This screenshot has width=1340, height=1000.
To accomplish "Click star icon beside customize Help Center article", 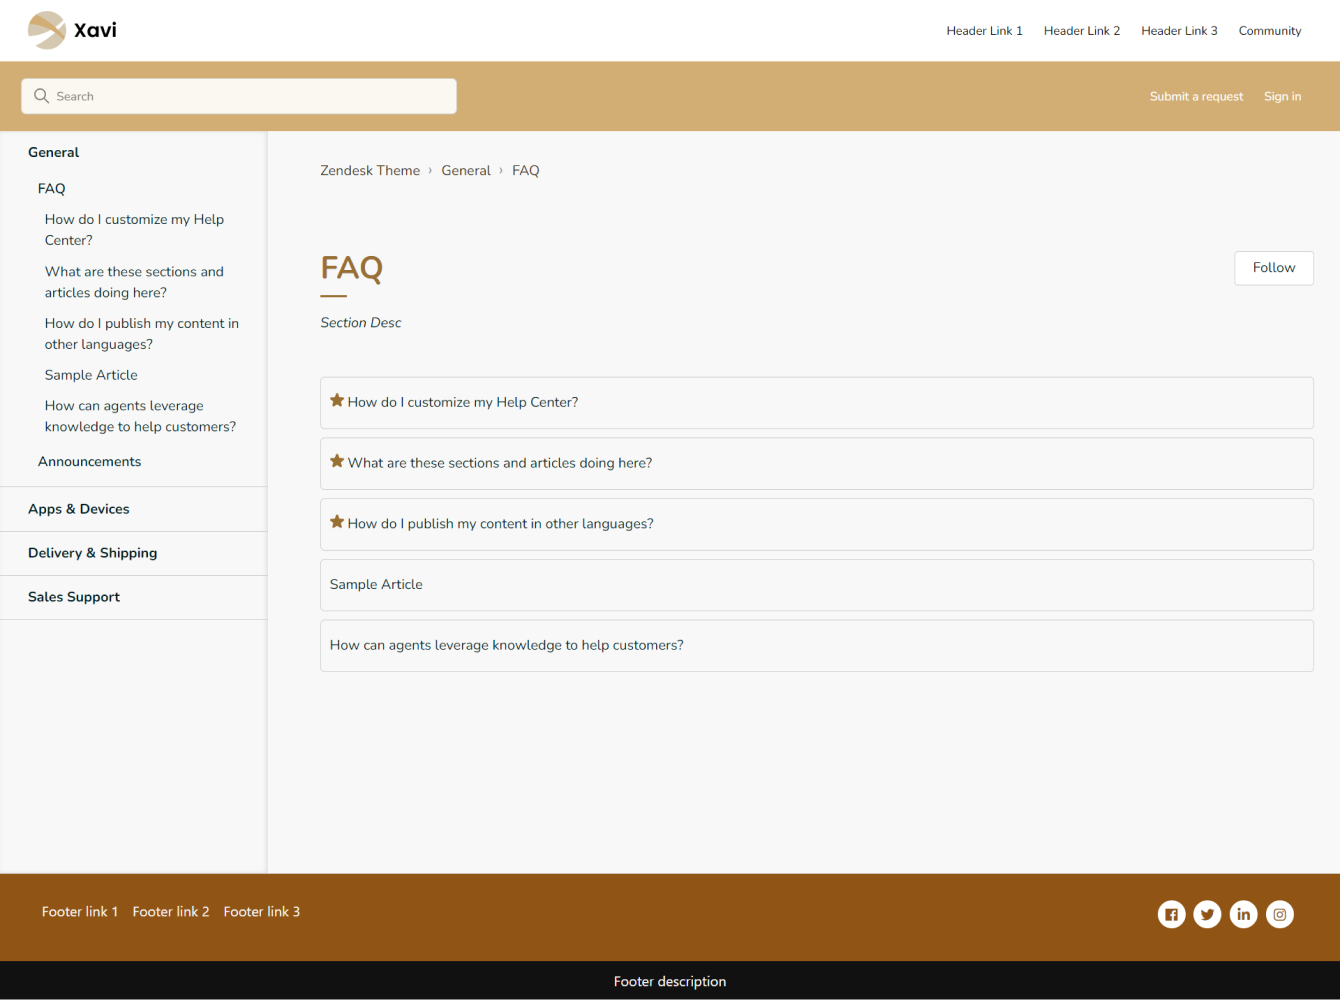I will 337,401.
